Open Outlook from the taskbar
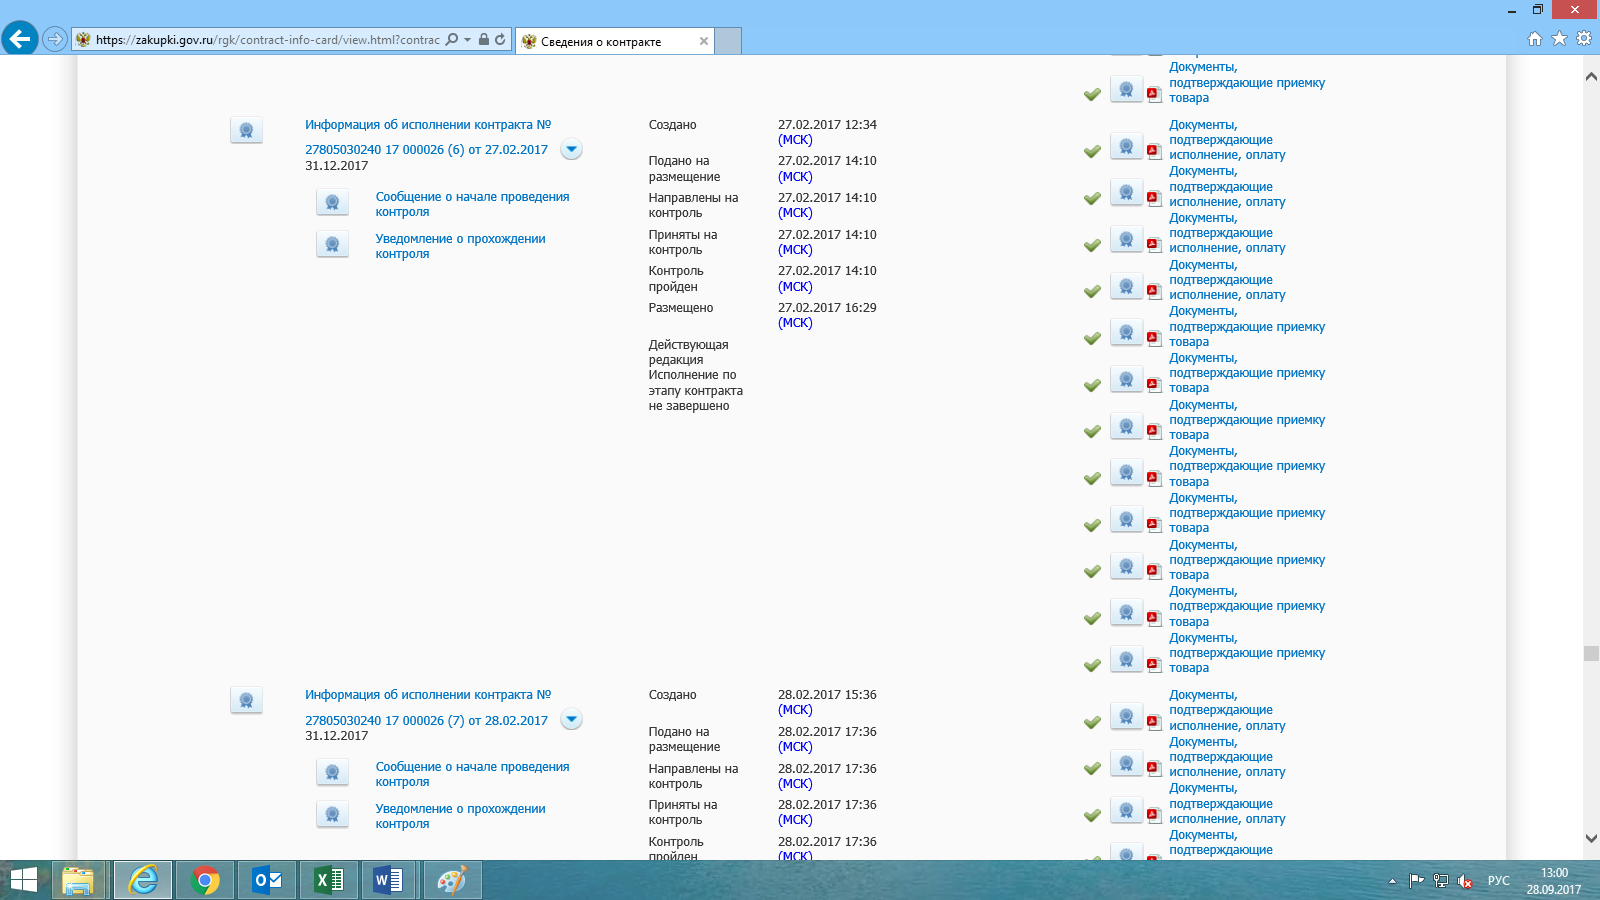The image size is (1600, 900). [267, 880]
